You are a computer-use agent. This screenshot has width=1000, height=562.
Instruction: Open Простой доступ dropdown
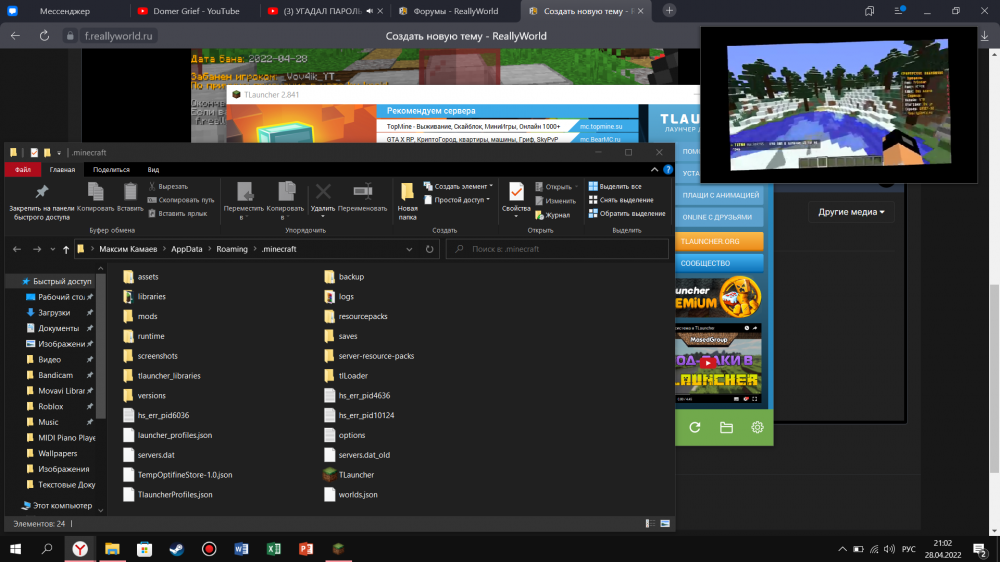[457, 200]
